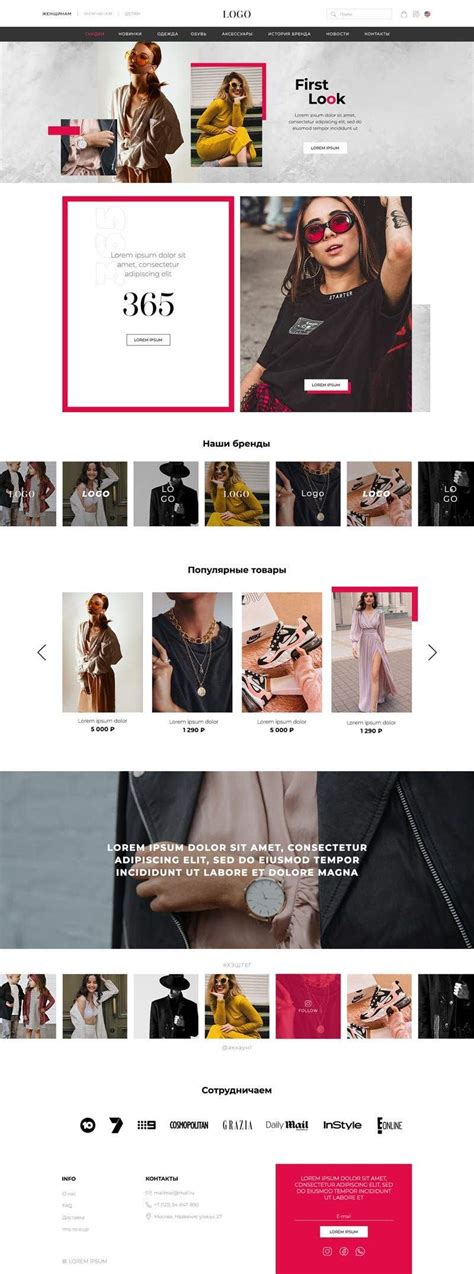Open Instagram icon in red footer box
The height and width of the screenshot is (1274, 474).
click(327, 1250)
